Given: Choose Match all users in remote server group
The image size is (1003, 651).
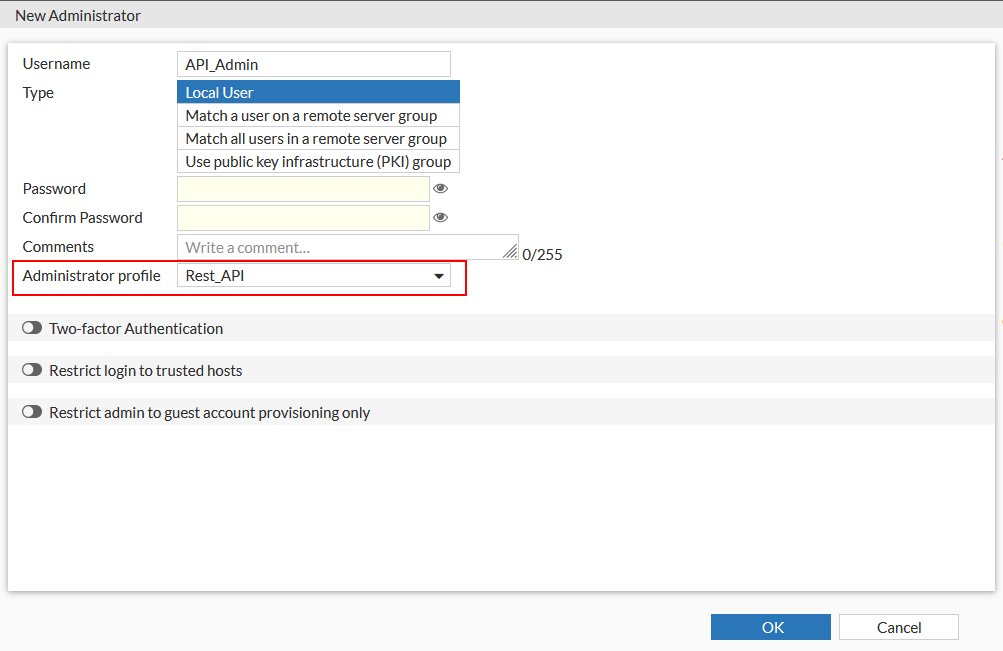Looking at the screenshot, I should 318,138.
